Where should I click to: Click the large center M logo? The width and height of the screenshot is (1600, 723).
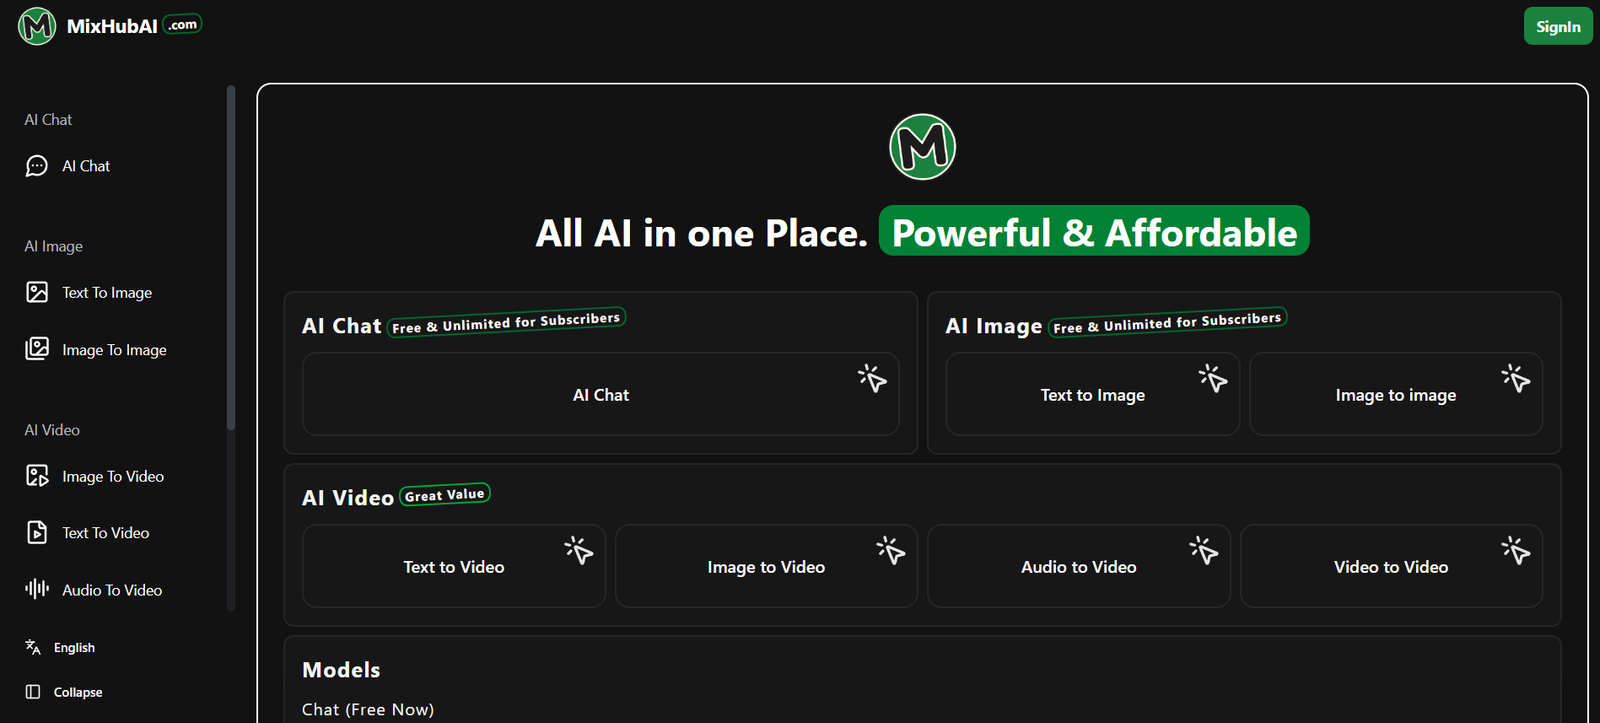(x=922, y=147)
